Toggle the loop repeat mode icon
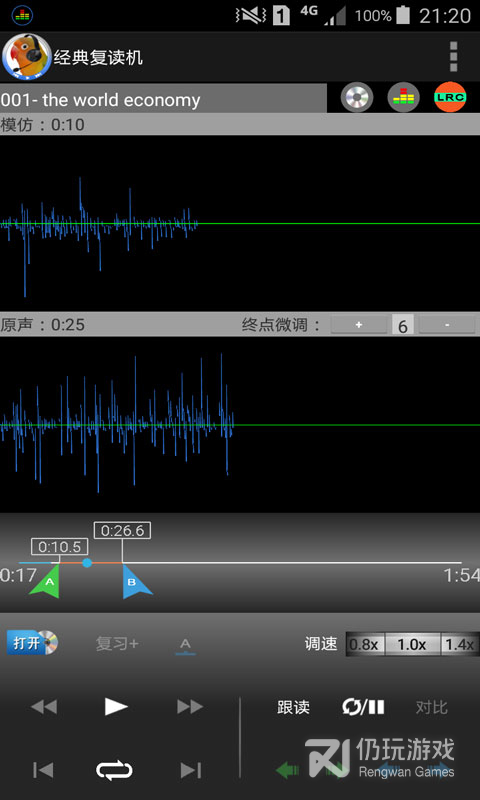 click(x=114, y=770)
